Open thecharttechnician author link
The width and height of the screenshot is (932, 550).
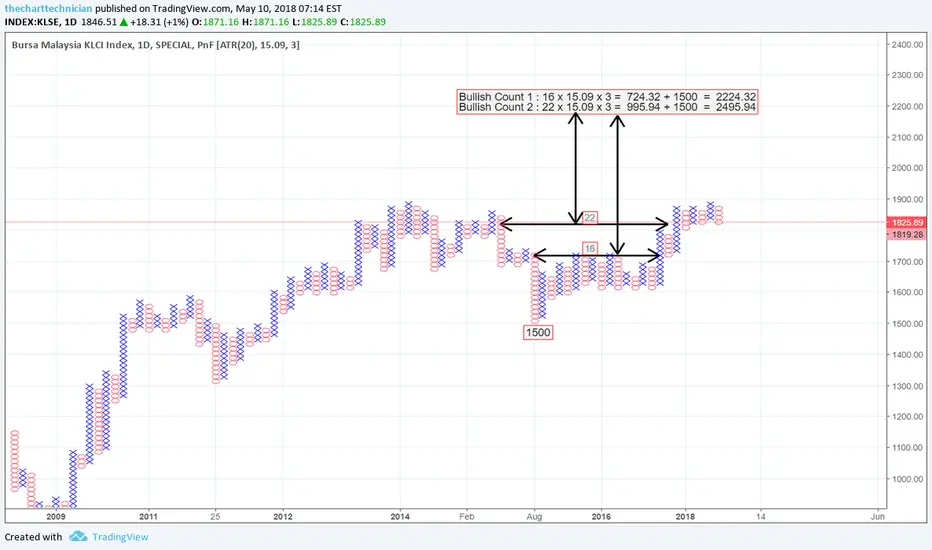tap(49, 8)
